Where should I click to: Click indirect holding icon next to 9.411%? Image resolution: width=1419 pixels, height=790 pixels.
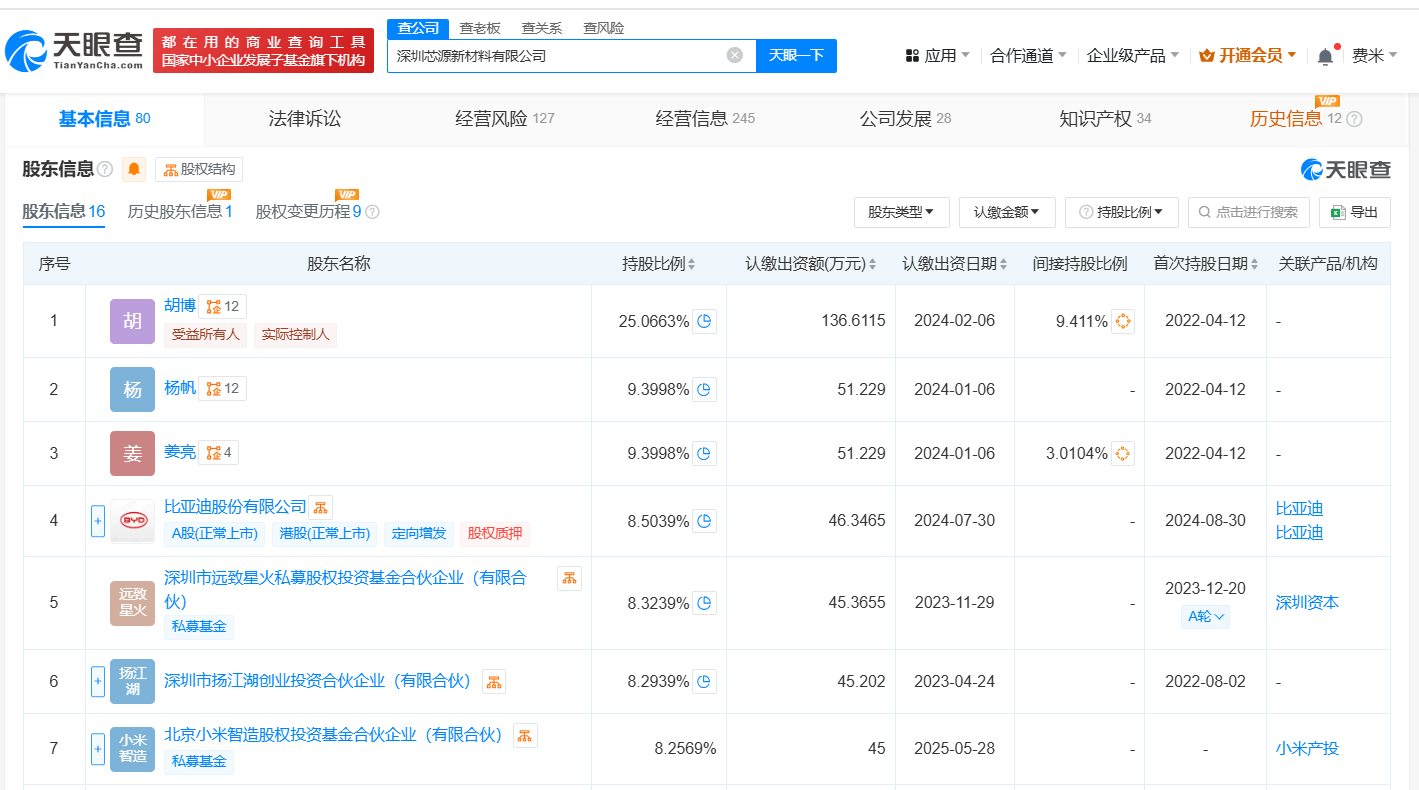point(1123,321)
